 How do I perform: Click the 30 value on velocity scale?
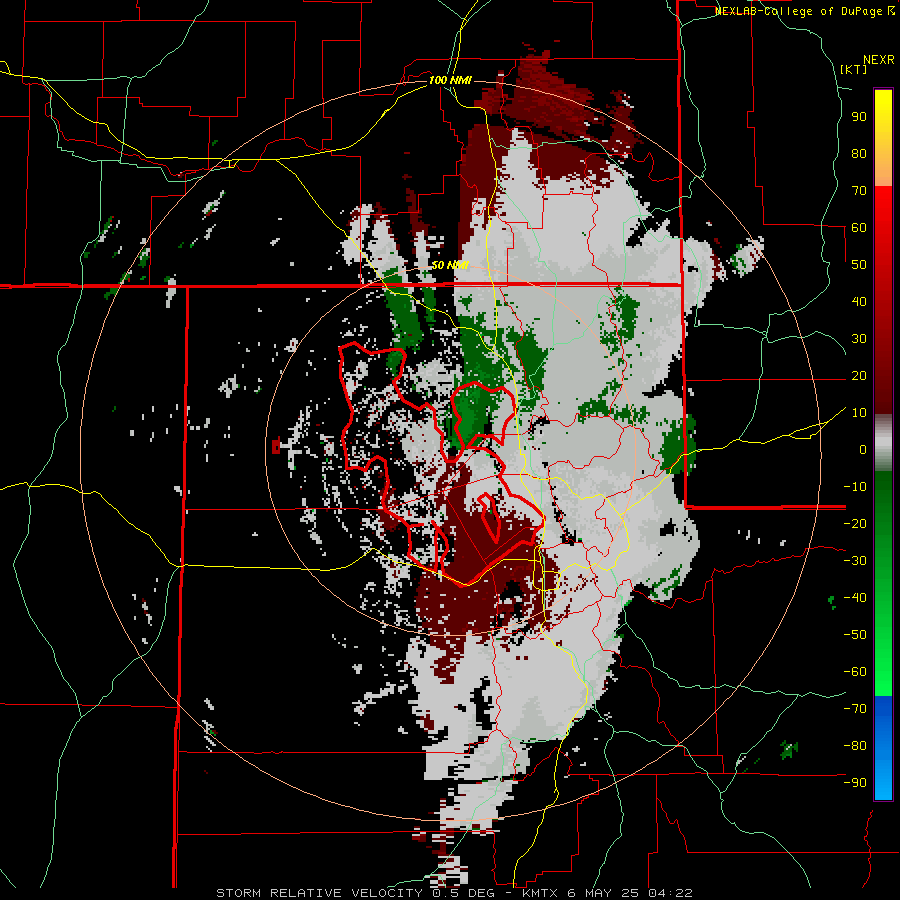(x=859, y=339)
